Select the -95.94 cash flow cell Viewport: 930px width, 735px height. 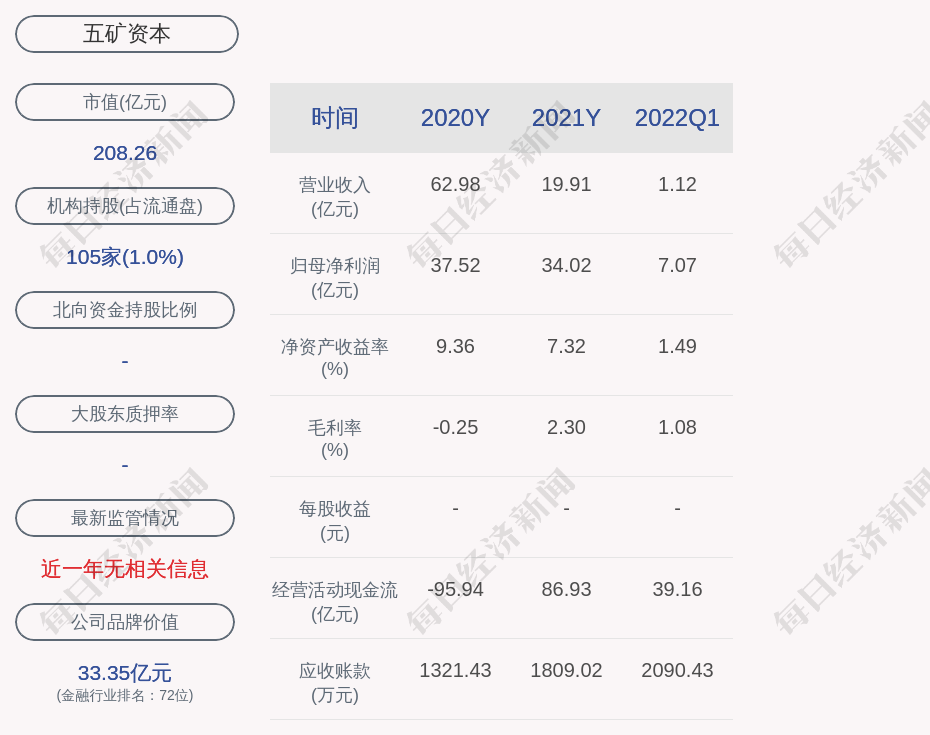pos(456,590)
